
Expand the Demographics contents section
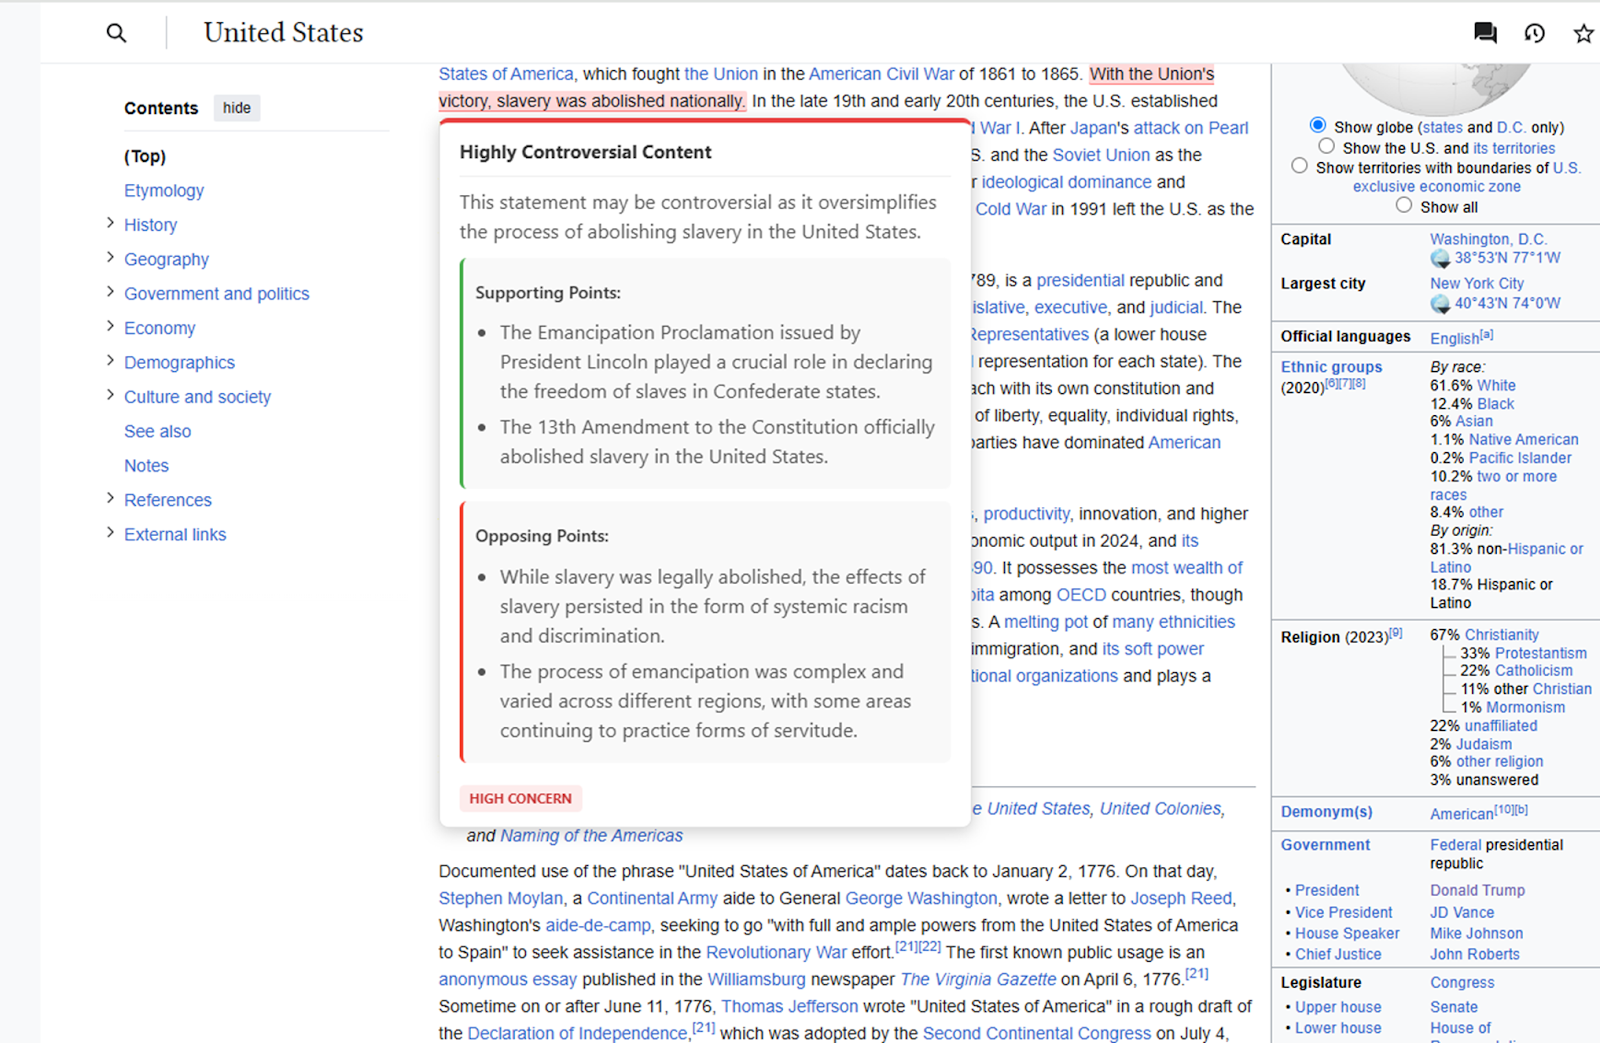point(110,361)
